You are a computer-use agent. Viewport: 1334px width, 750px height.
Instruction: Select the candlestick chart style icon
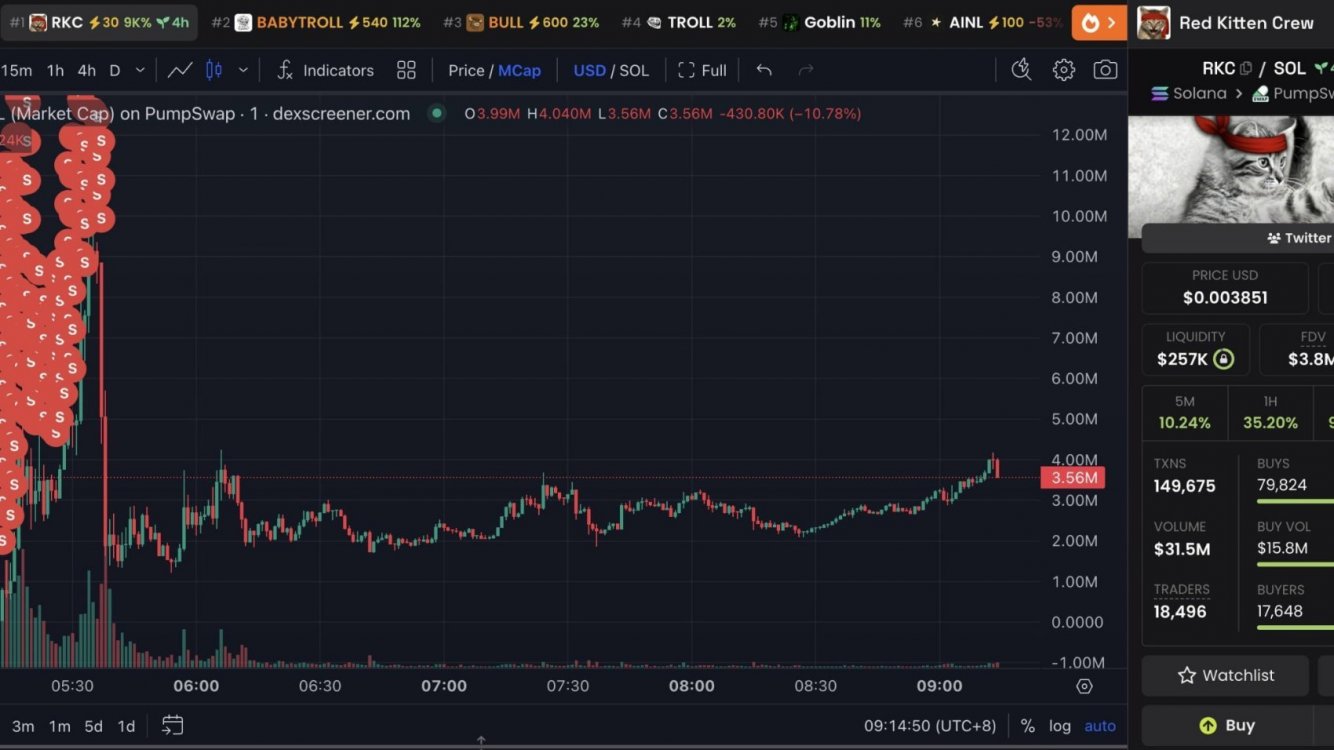point(214,70)
